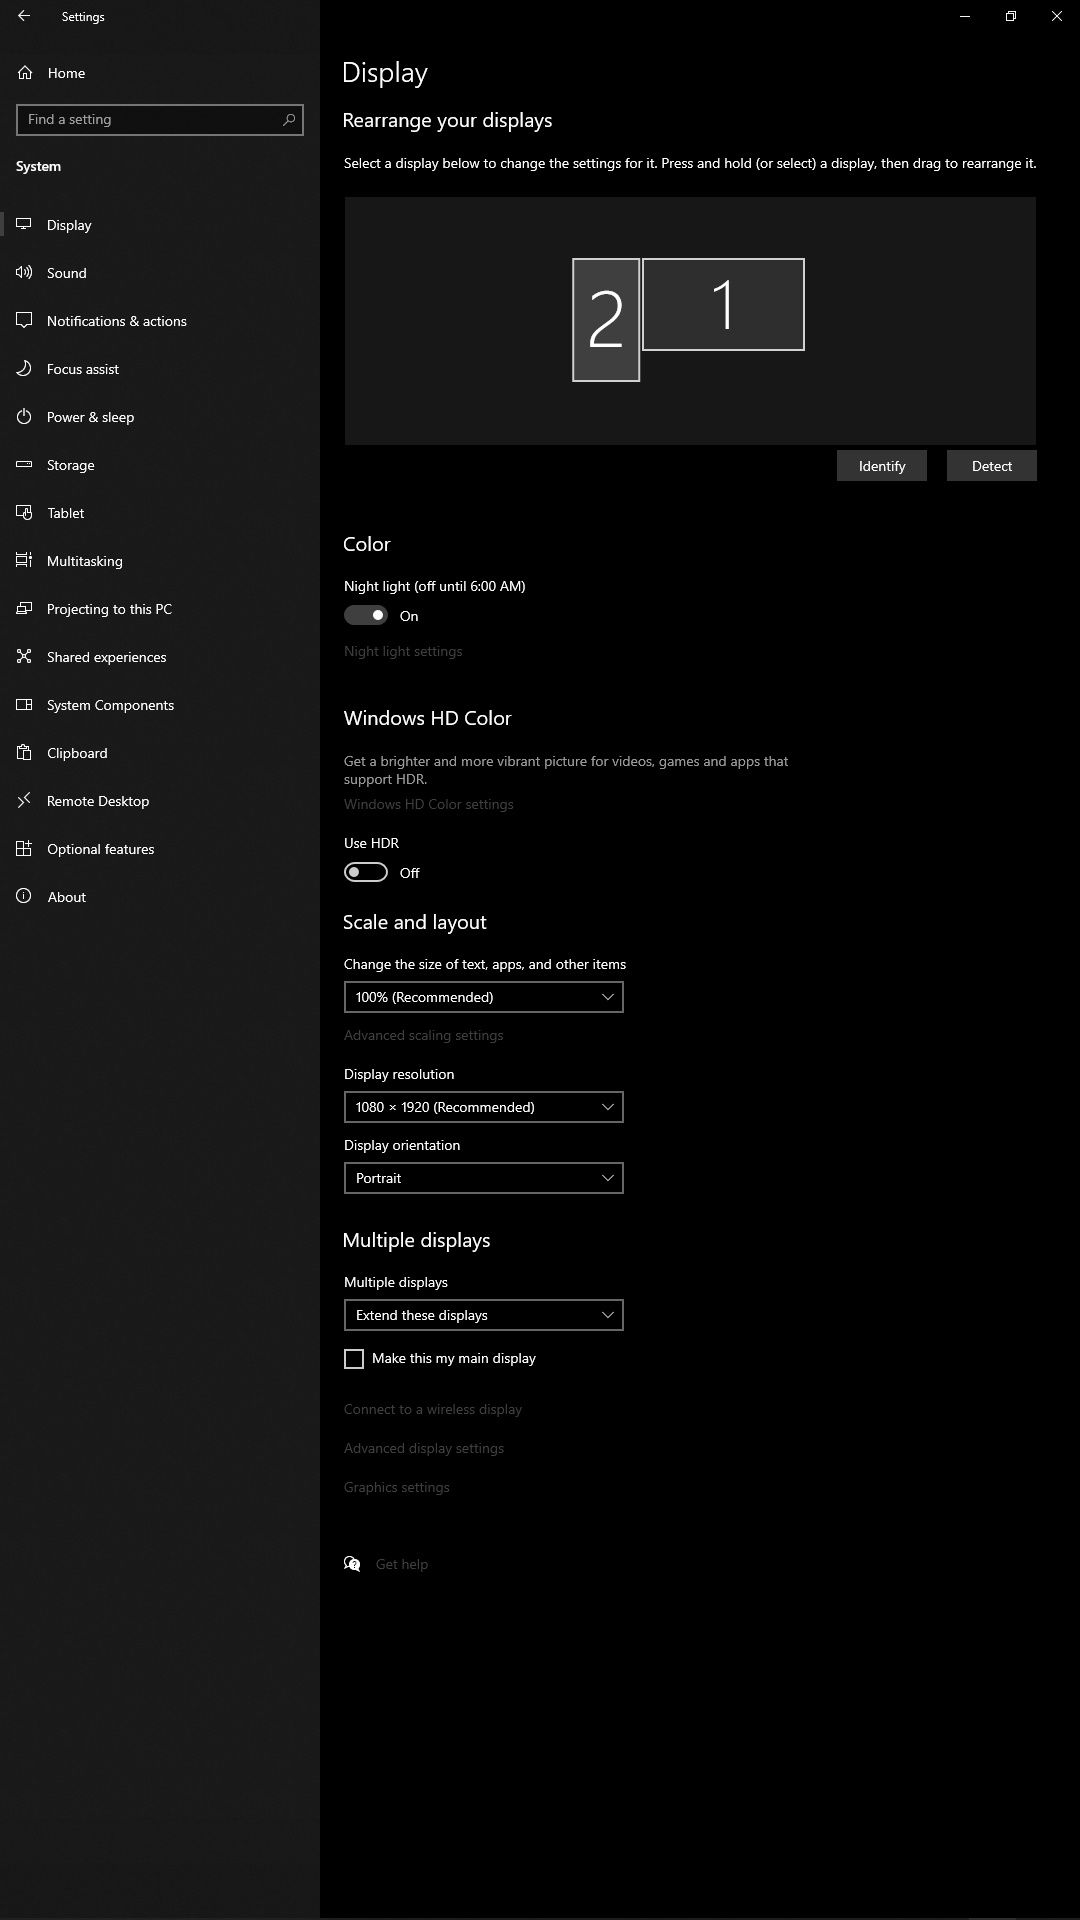
Task: Go to Notifications & actions settings
Action: click(160, 320)
